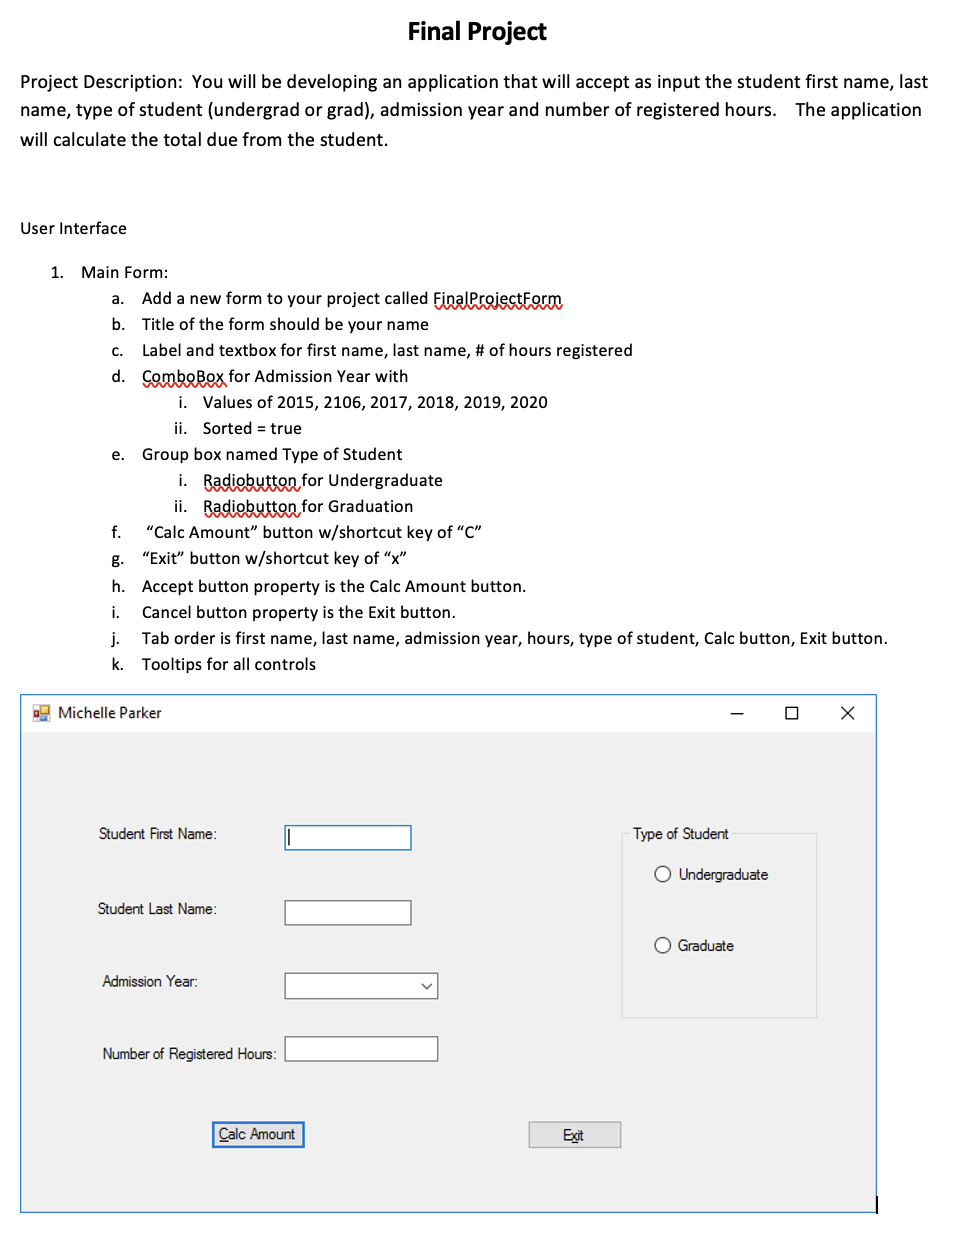This screenshot has width=968, height=1260.
Task: Click the Final Project document heading
Action: pyautogui.click(x=477, y=31)
